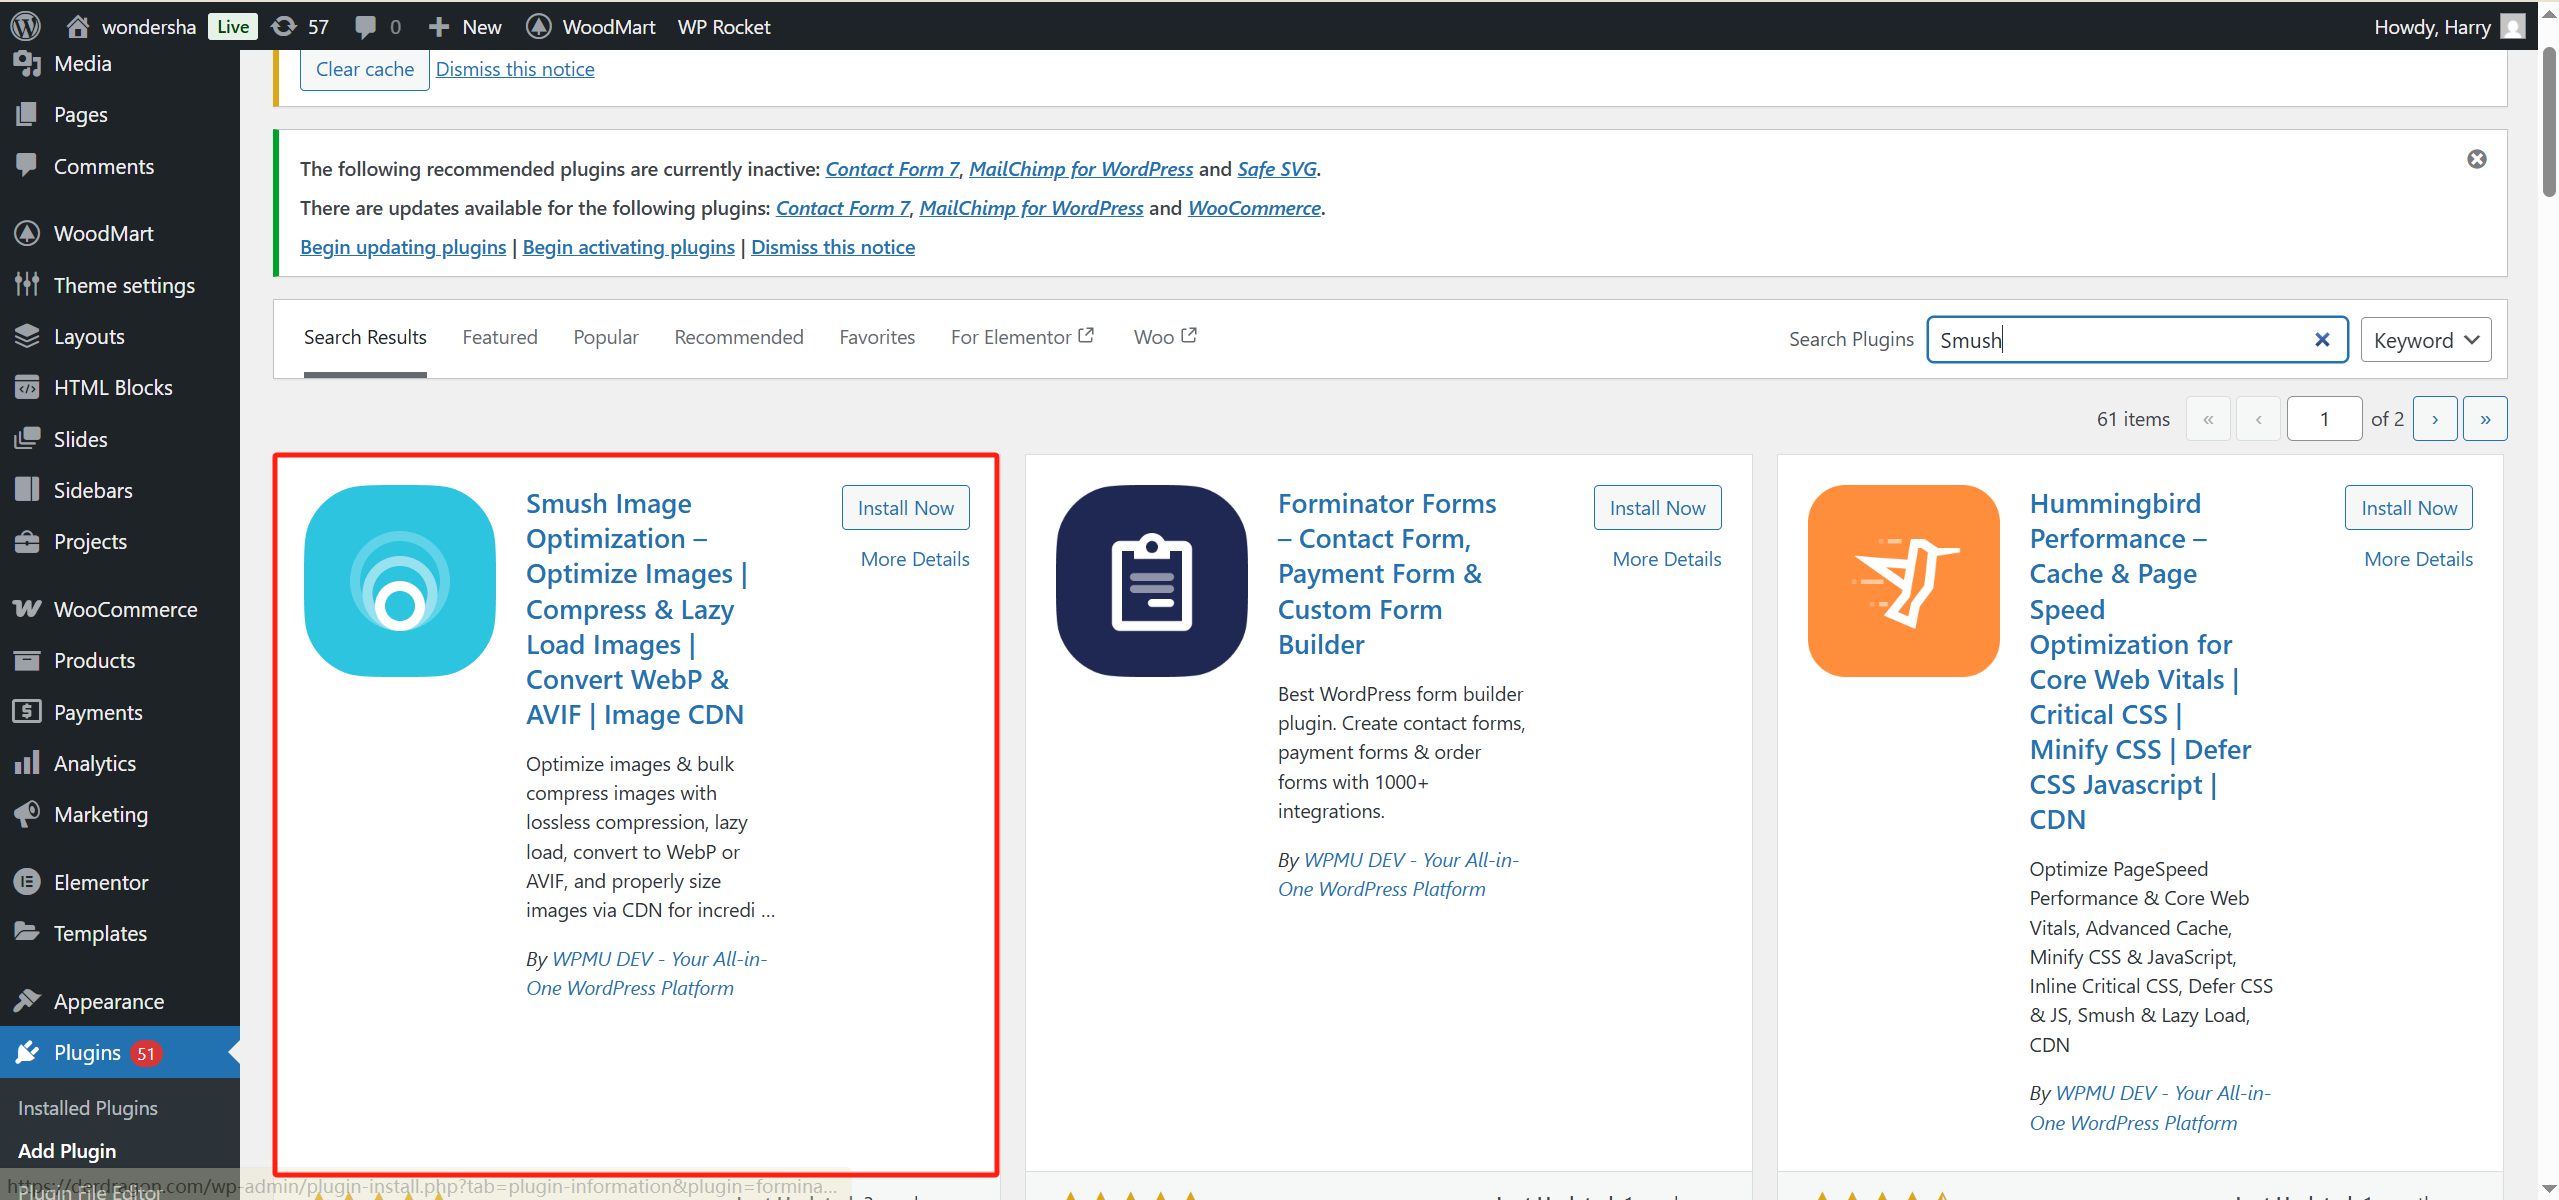
Task: Open Elementor in the sidebar menu
Action: pyautogui.click(x=100, y=882)
